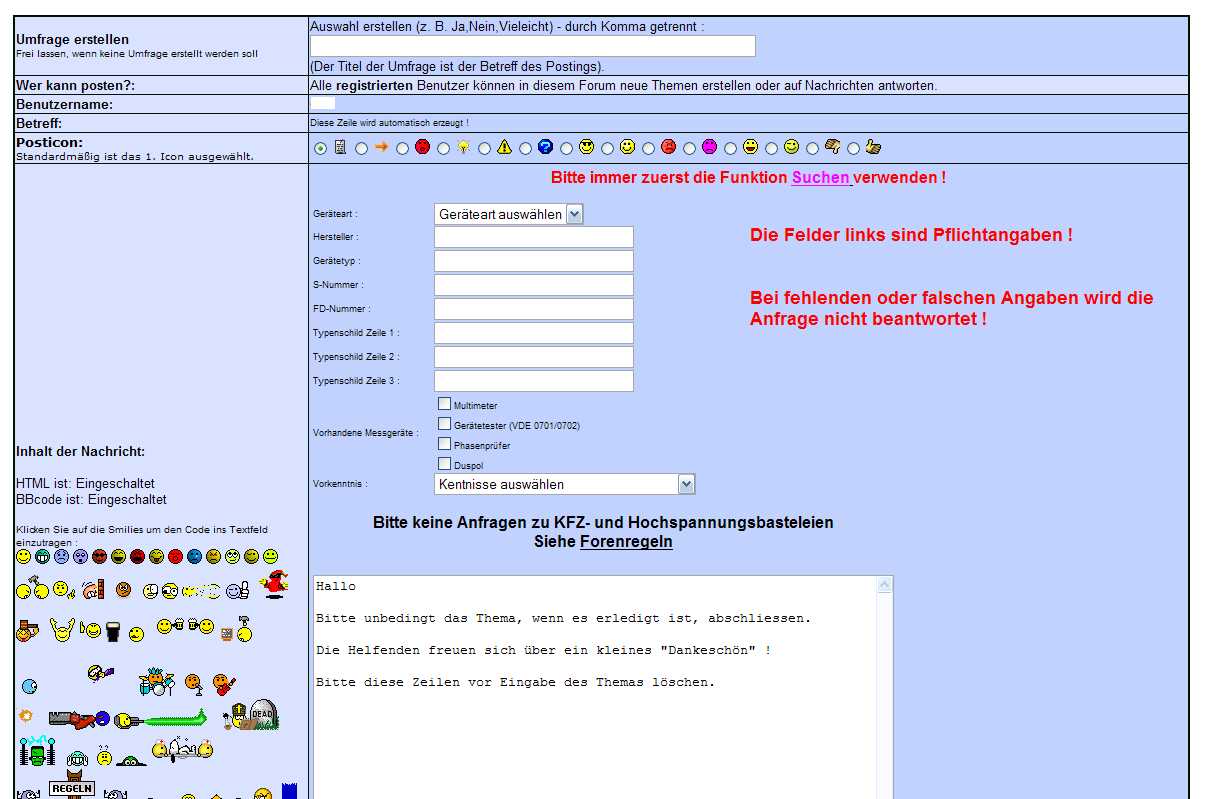Click the Hersteller input field
The image size is (1214, 799).
pyautogui.click(x=533, y=237)
